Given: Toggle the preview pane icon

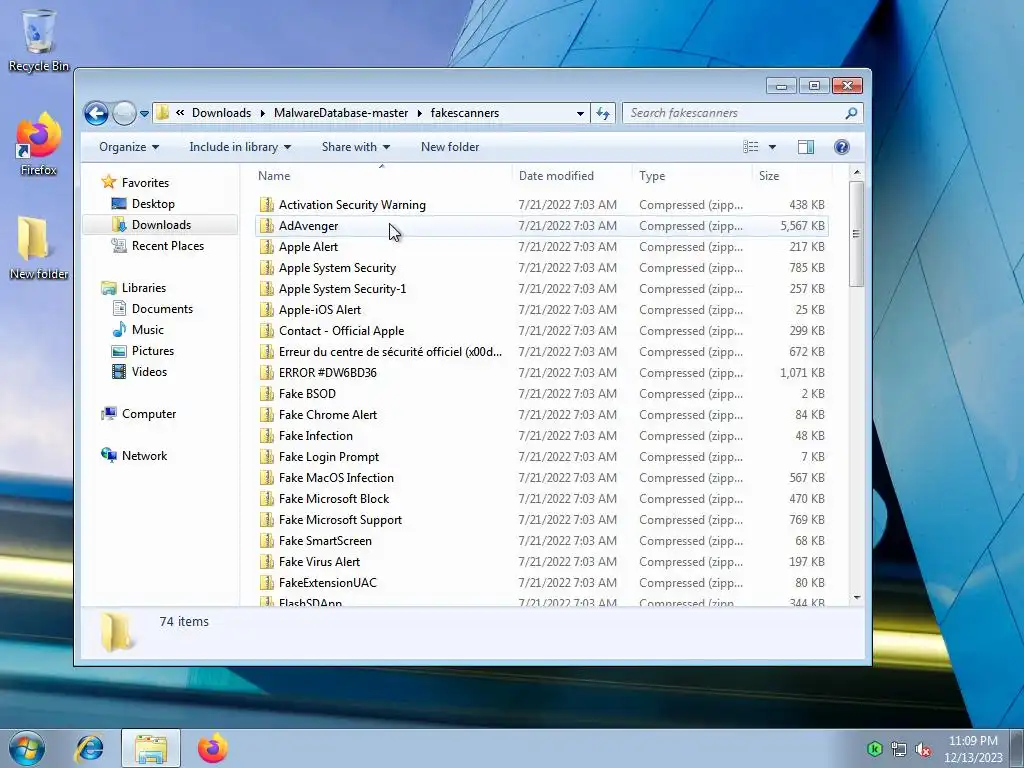Looking at the screenshot, I should 806,147.
